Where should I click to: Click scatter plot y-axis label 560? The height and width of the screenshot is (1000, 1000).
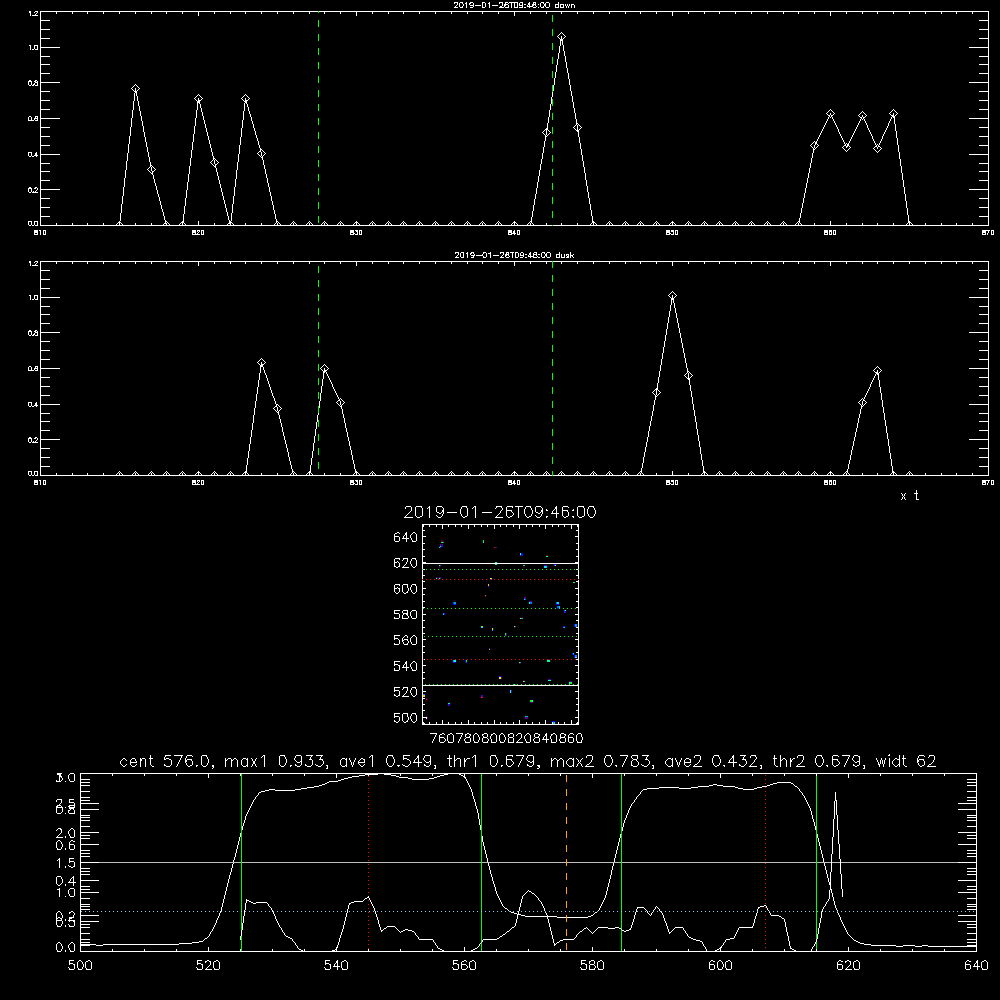pos(406,640)
